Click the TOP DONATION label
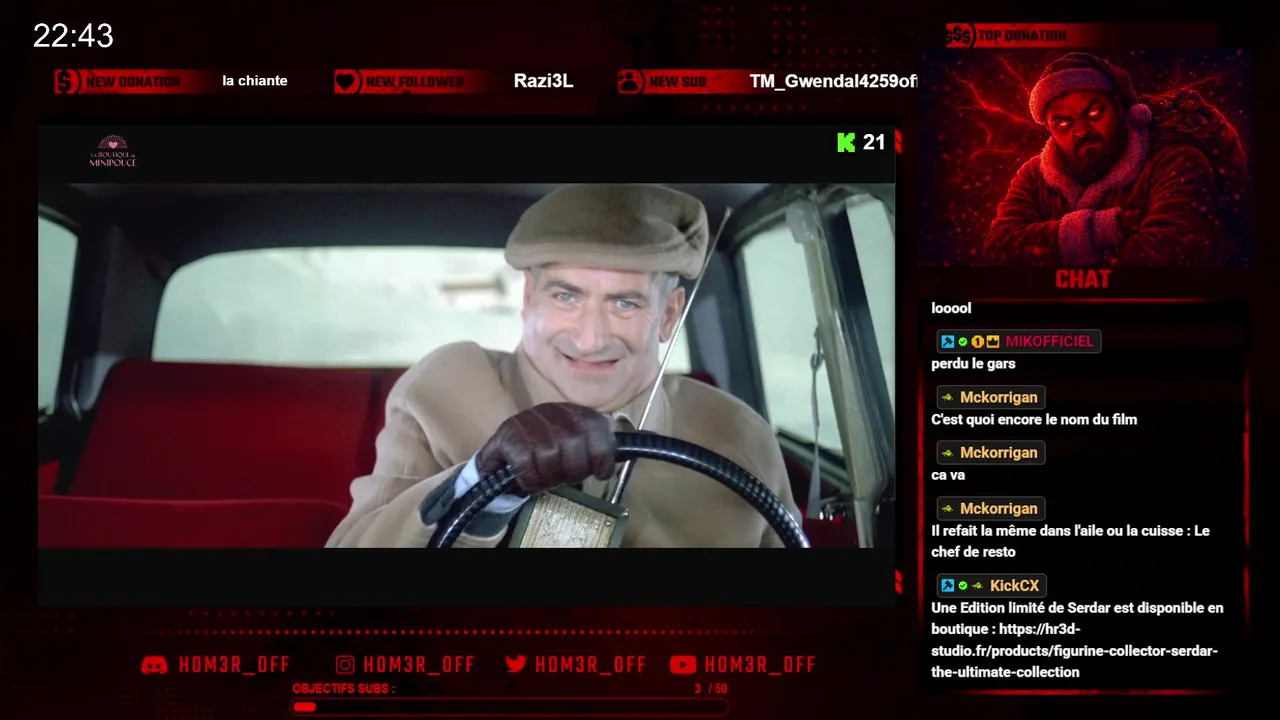1280x720 pixels. tap(1022, 36)
